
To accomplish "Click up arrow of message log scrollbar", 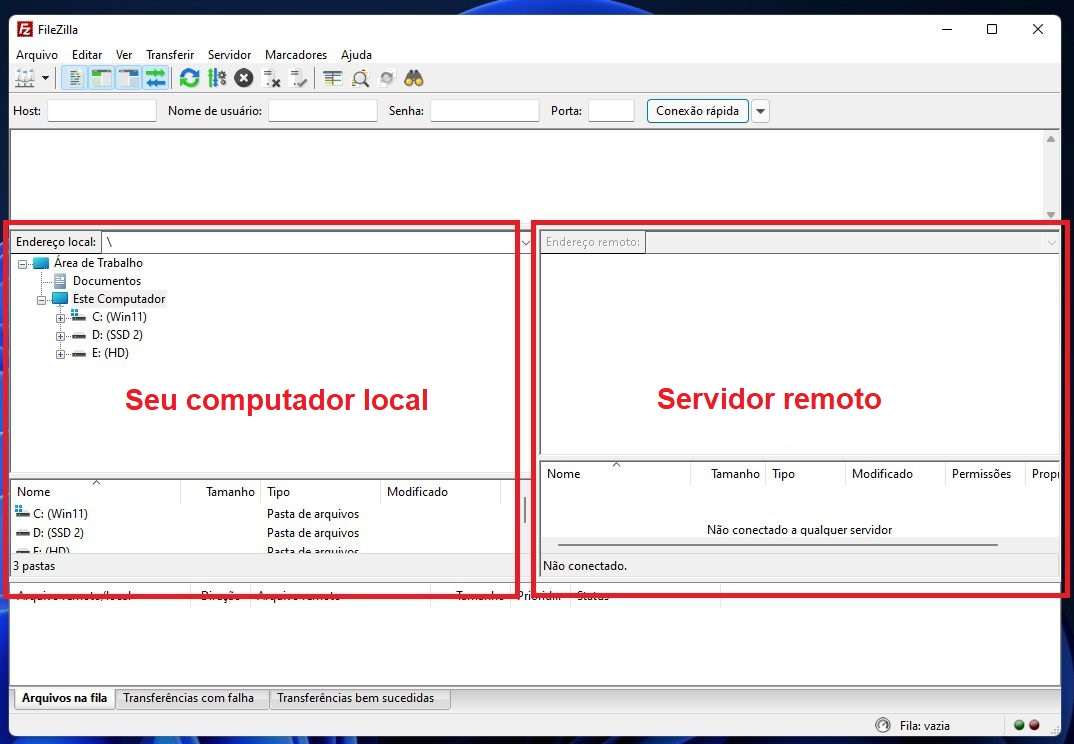I will [1051, 139].
